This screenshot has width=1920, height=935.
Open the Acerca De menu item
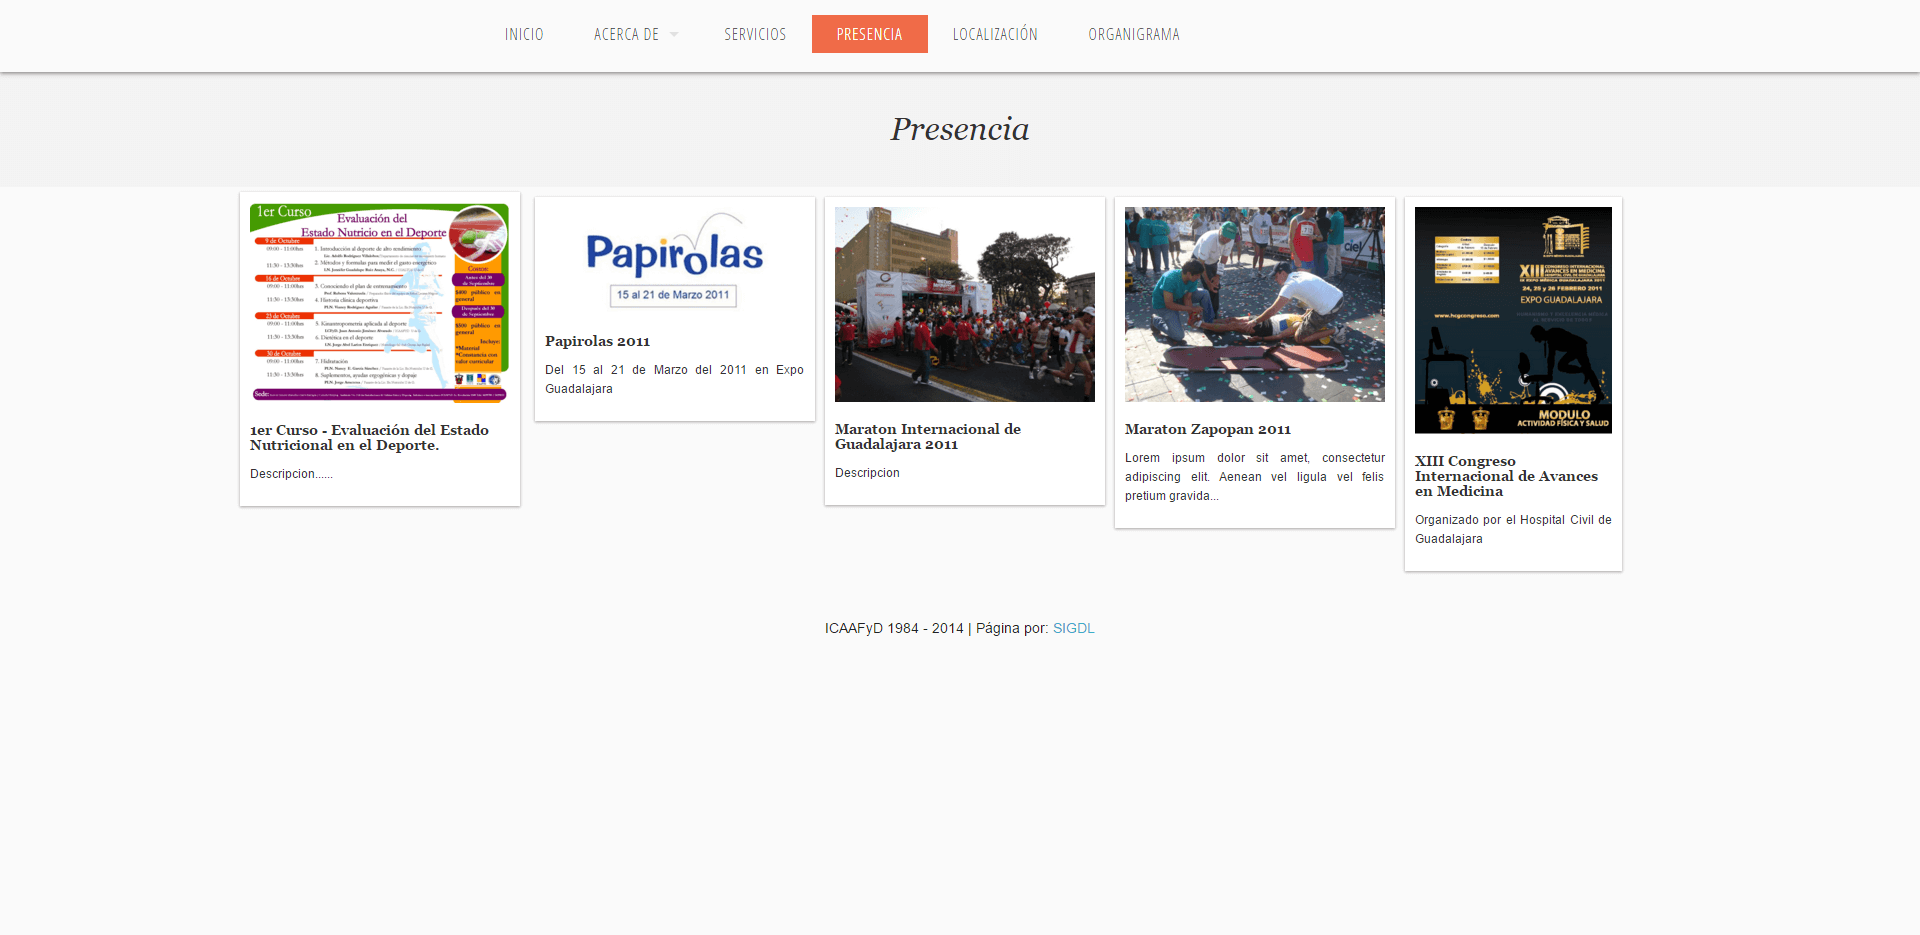[x=626, y=34]
